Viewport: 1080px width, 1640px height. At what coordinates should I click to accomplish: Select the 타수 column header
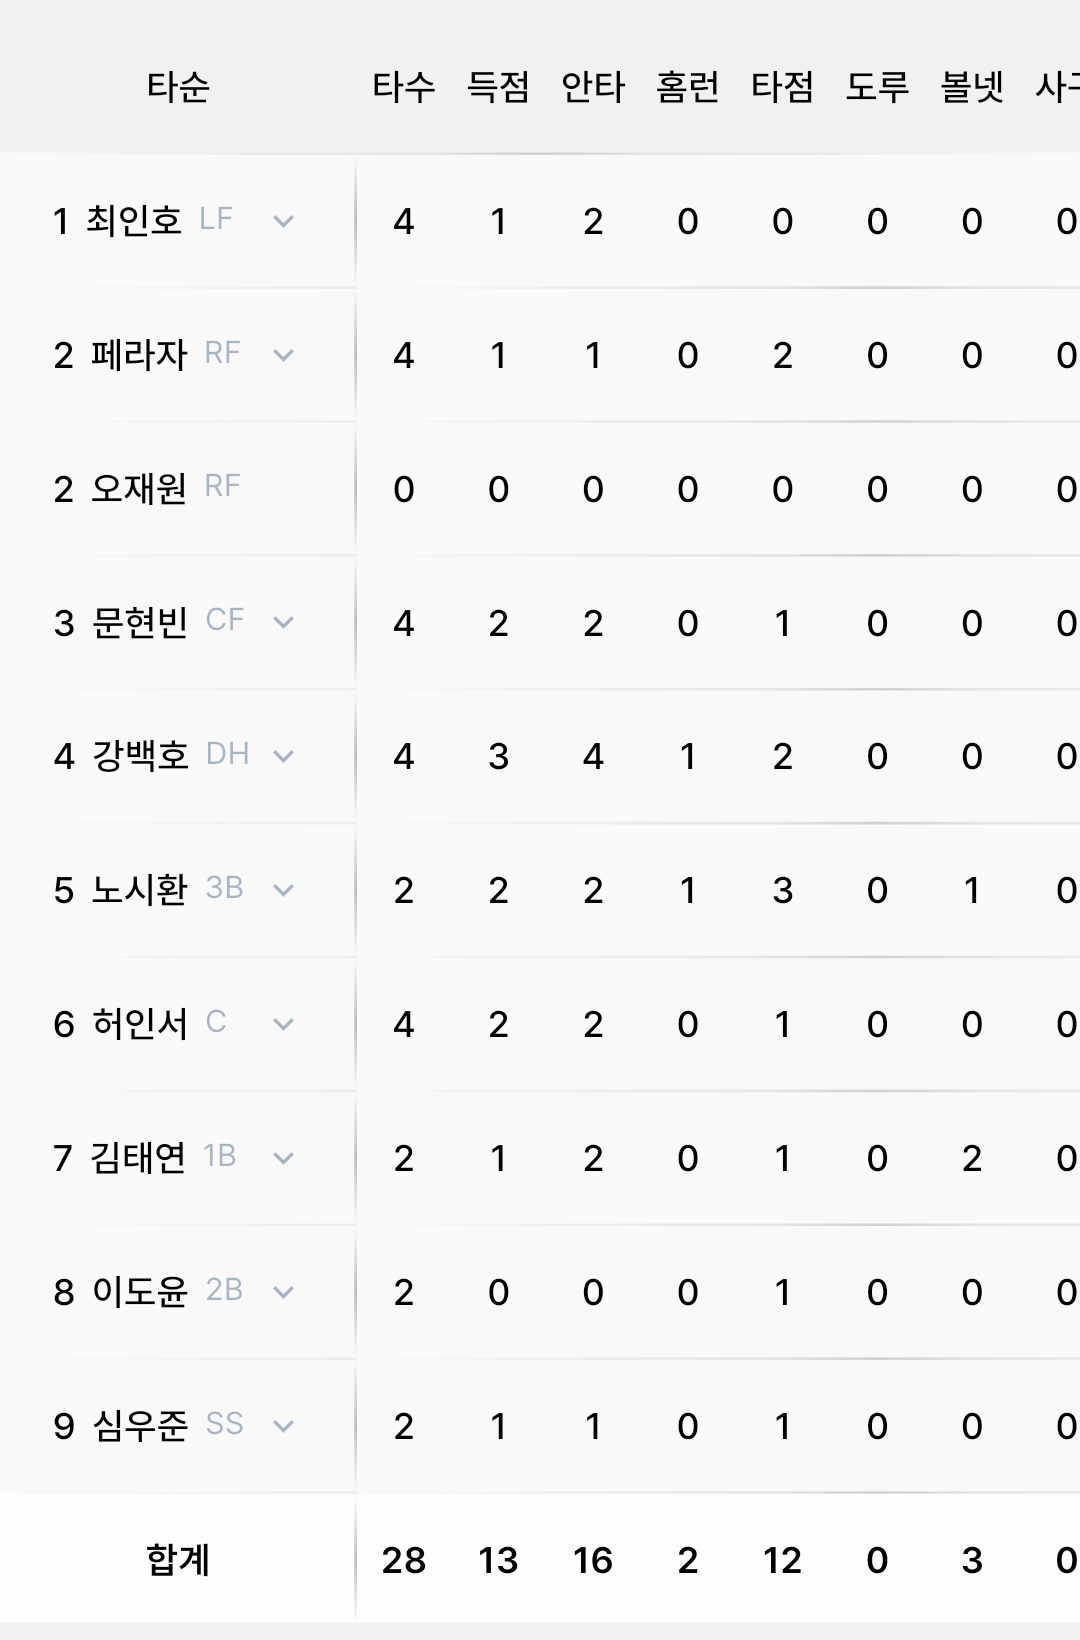tap(404, 87)
